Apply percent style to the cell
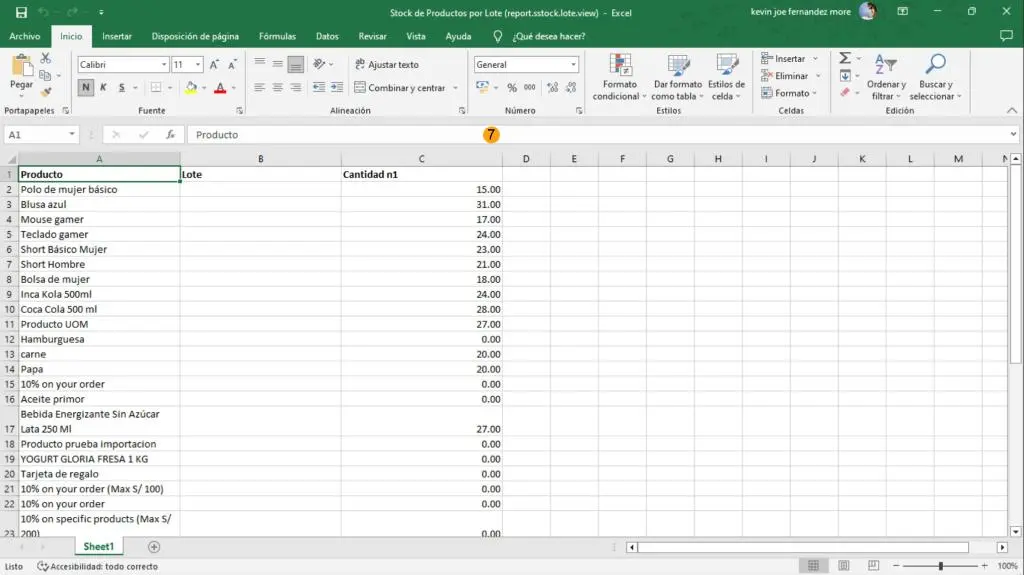The height and width of the screenshot is (575, 1024). [x=510, y=88]
